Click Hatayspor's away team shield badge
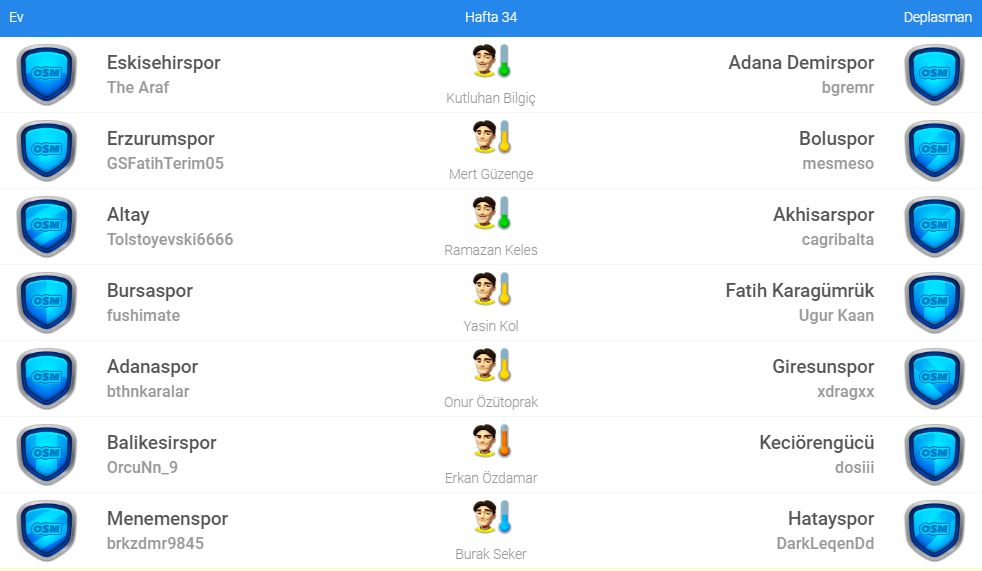The height and width of the screenshot is (571, 982). pyautogui.click(x=934, y=531)
